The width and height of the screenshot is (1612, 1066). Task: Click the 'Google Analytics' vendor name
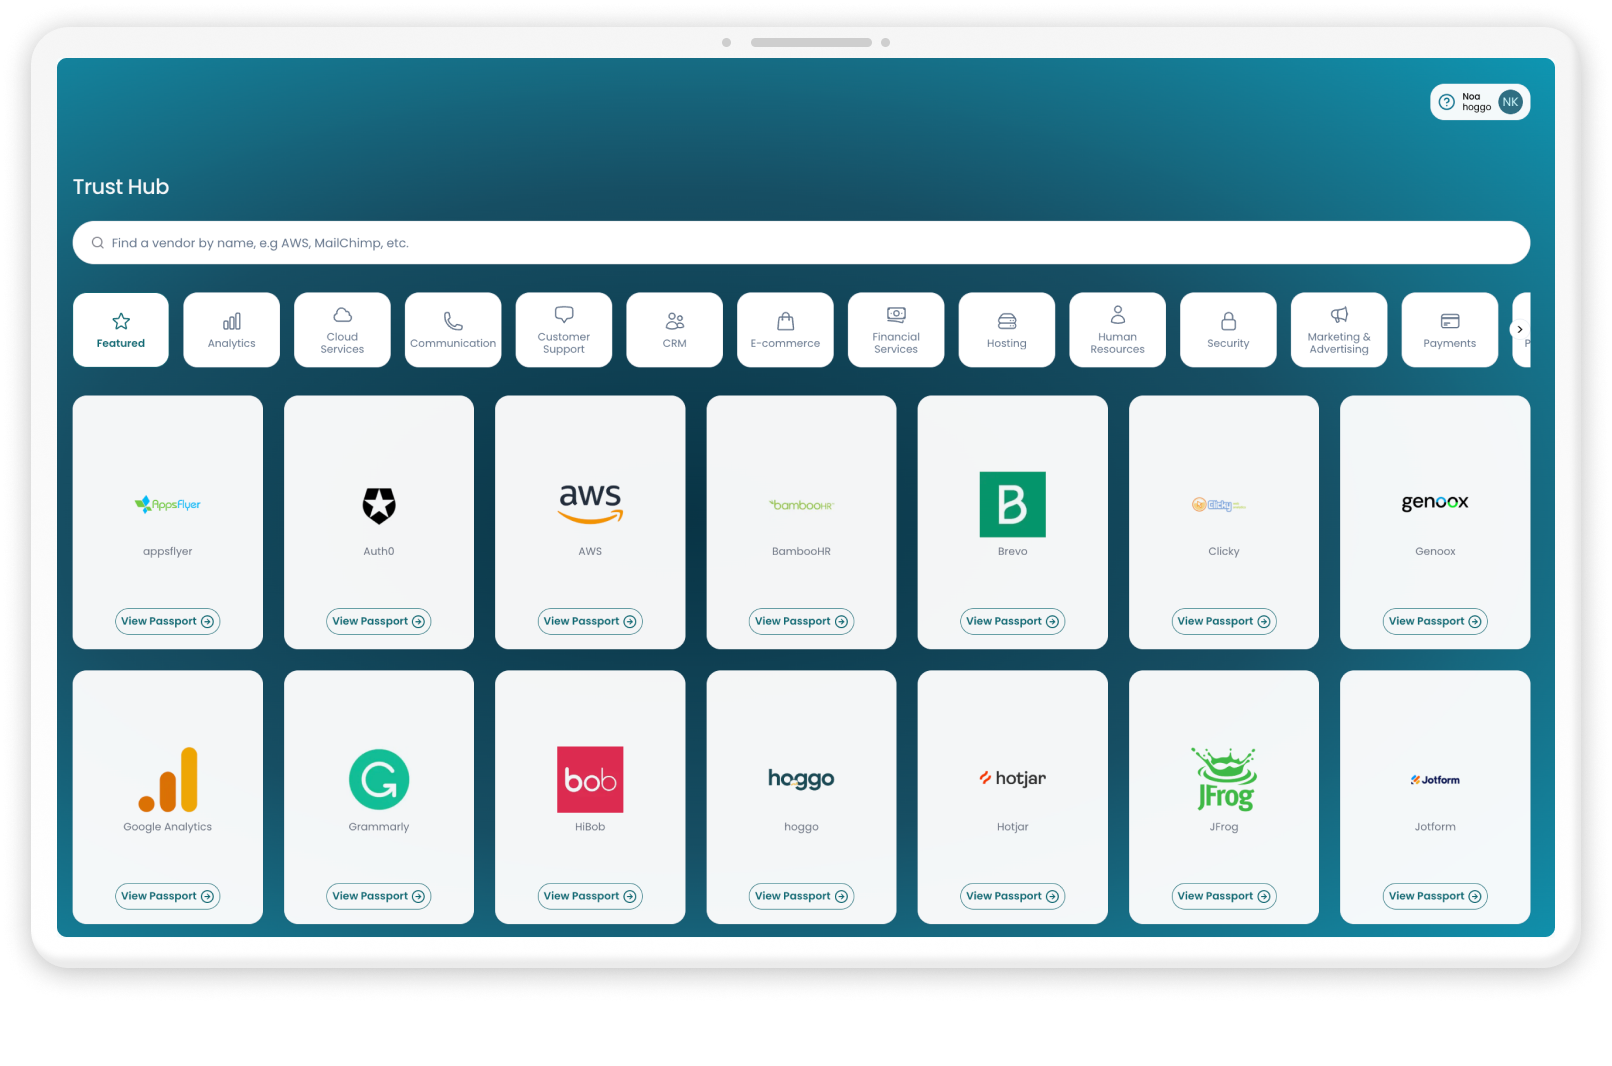pos(168,827)
